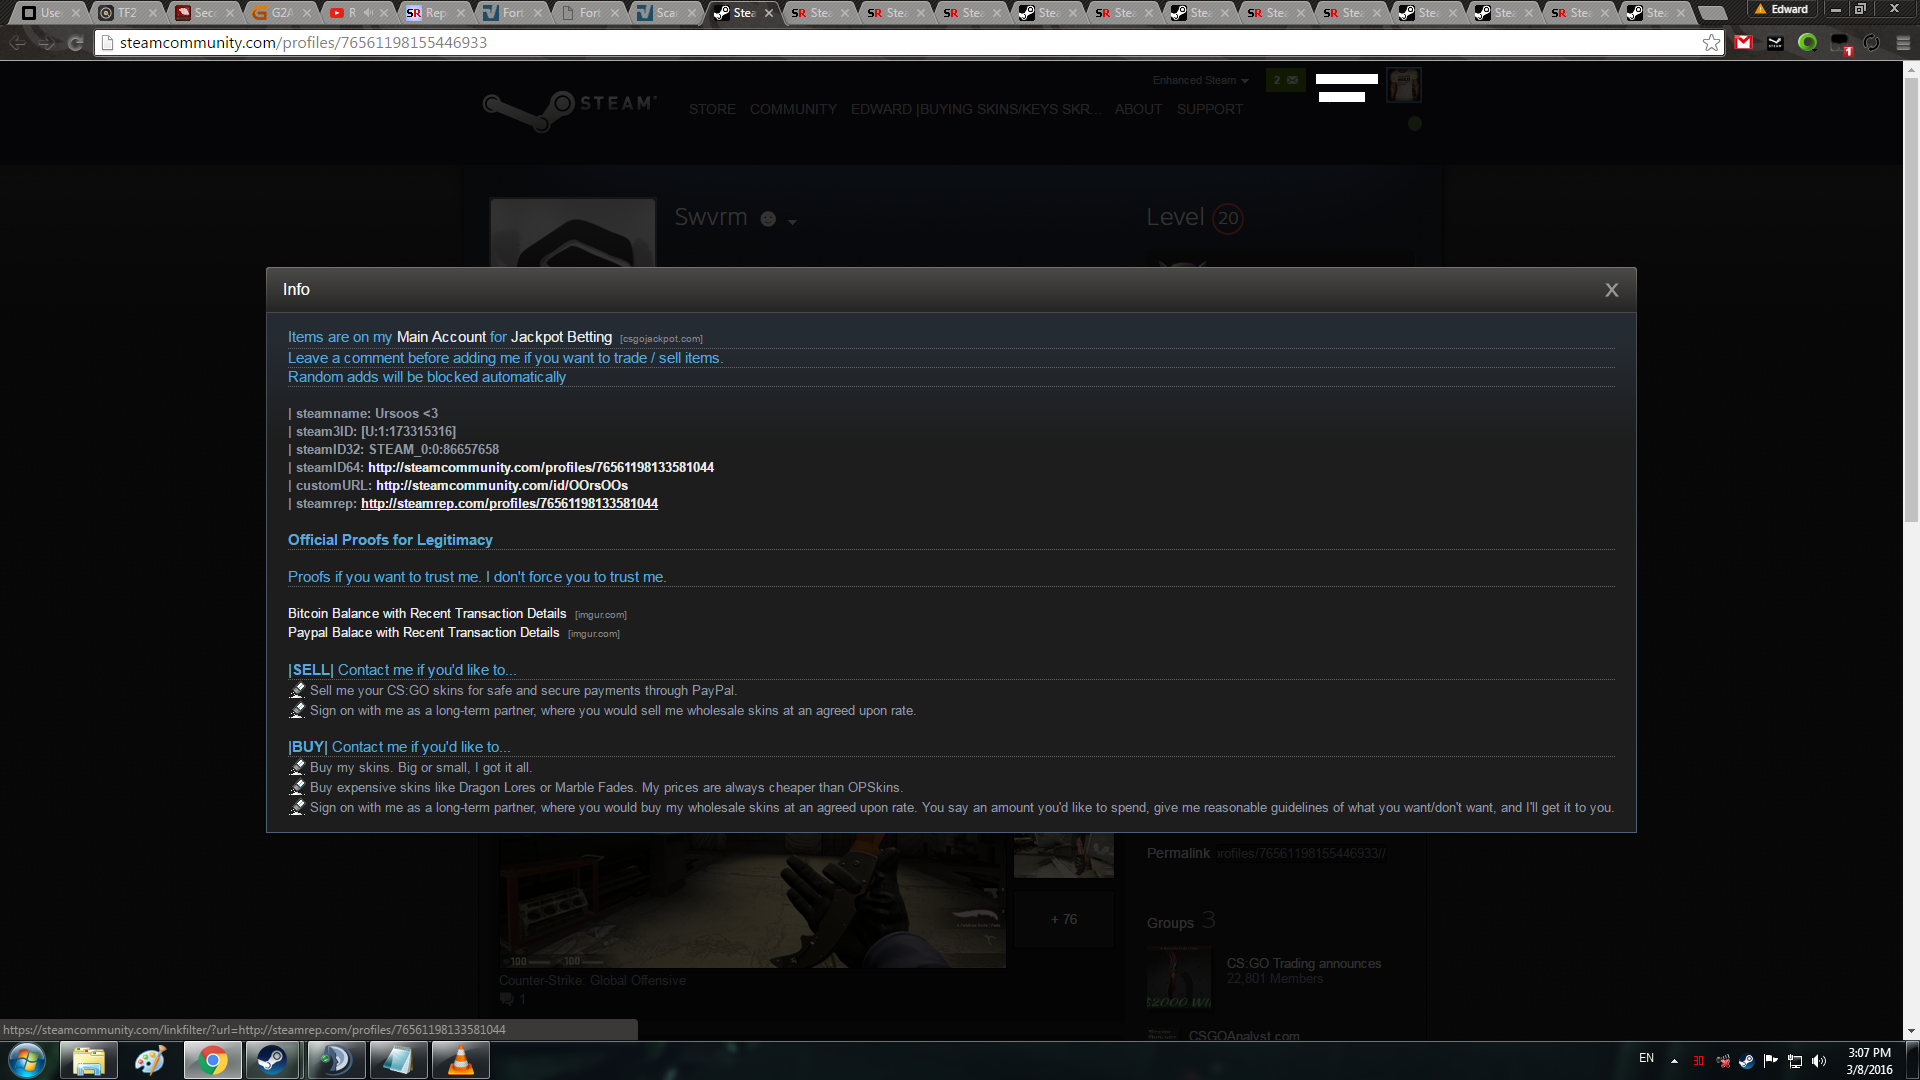
Task: Click the page vertical scrollbar
Action: coord(1911,300)
